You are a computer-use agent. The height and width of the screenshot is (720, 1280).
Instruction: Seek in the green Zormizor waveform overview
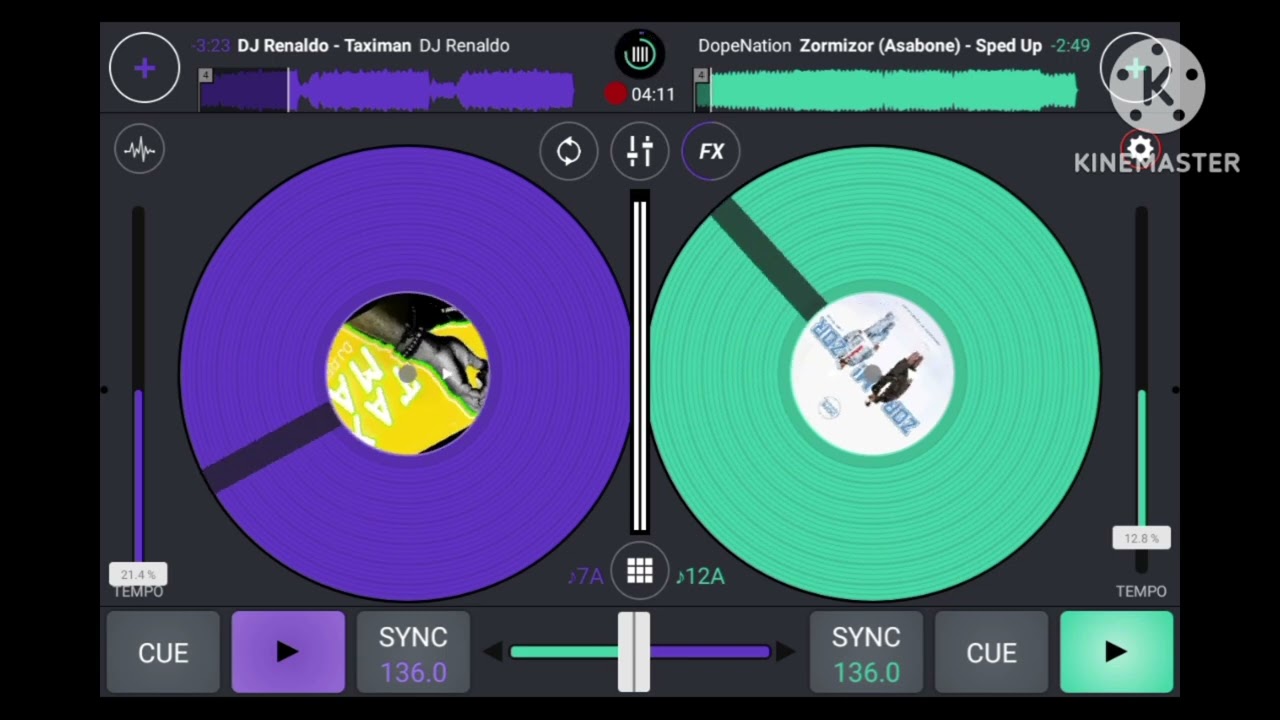(887, 90)
